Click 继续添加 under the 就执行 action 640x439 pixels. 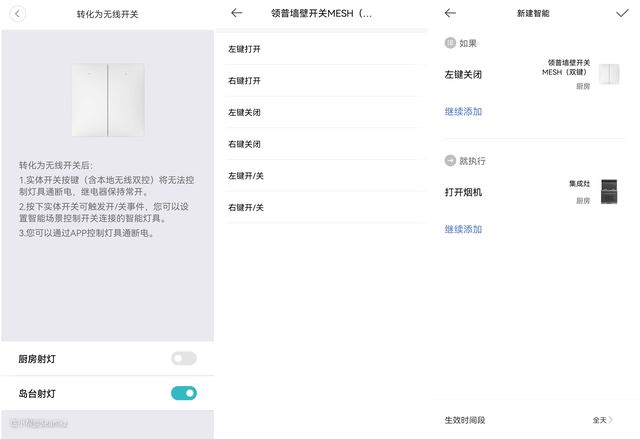[x=463, y=229]
